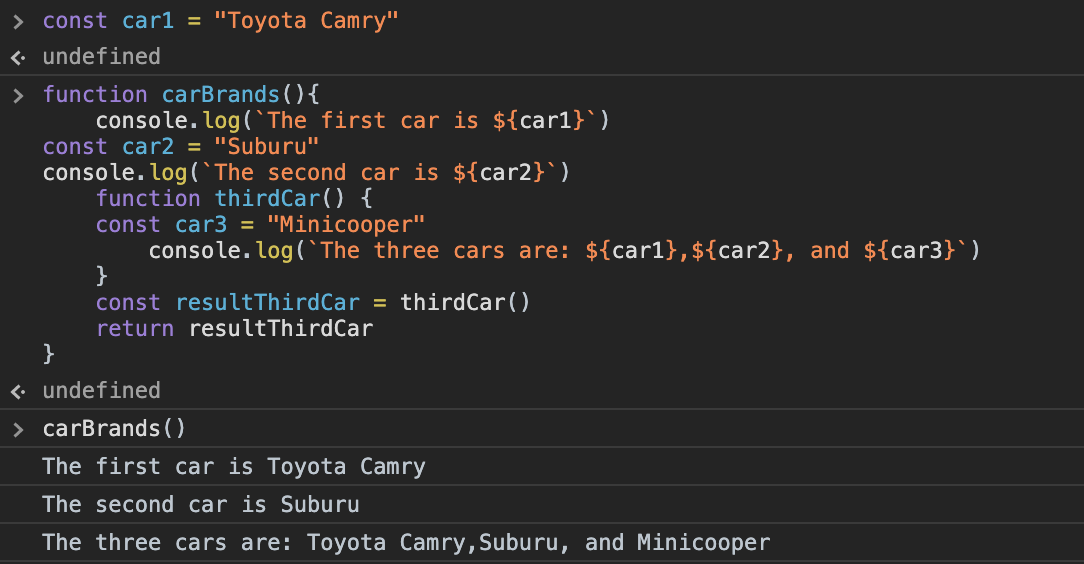This screenshot has height=564, width=1084.
Task: Click the console.log 'The second car is' line
Action: coord(306,172)
